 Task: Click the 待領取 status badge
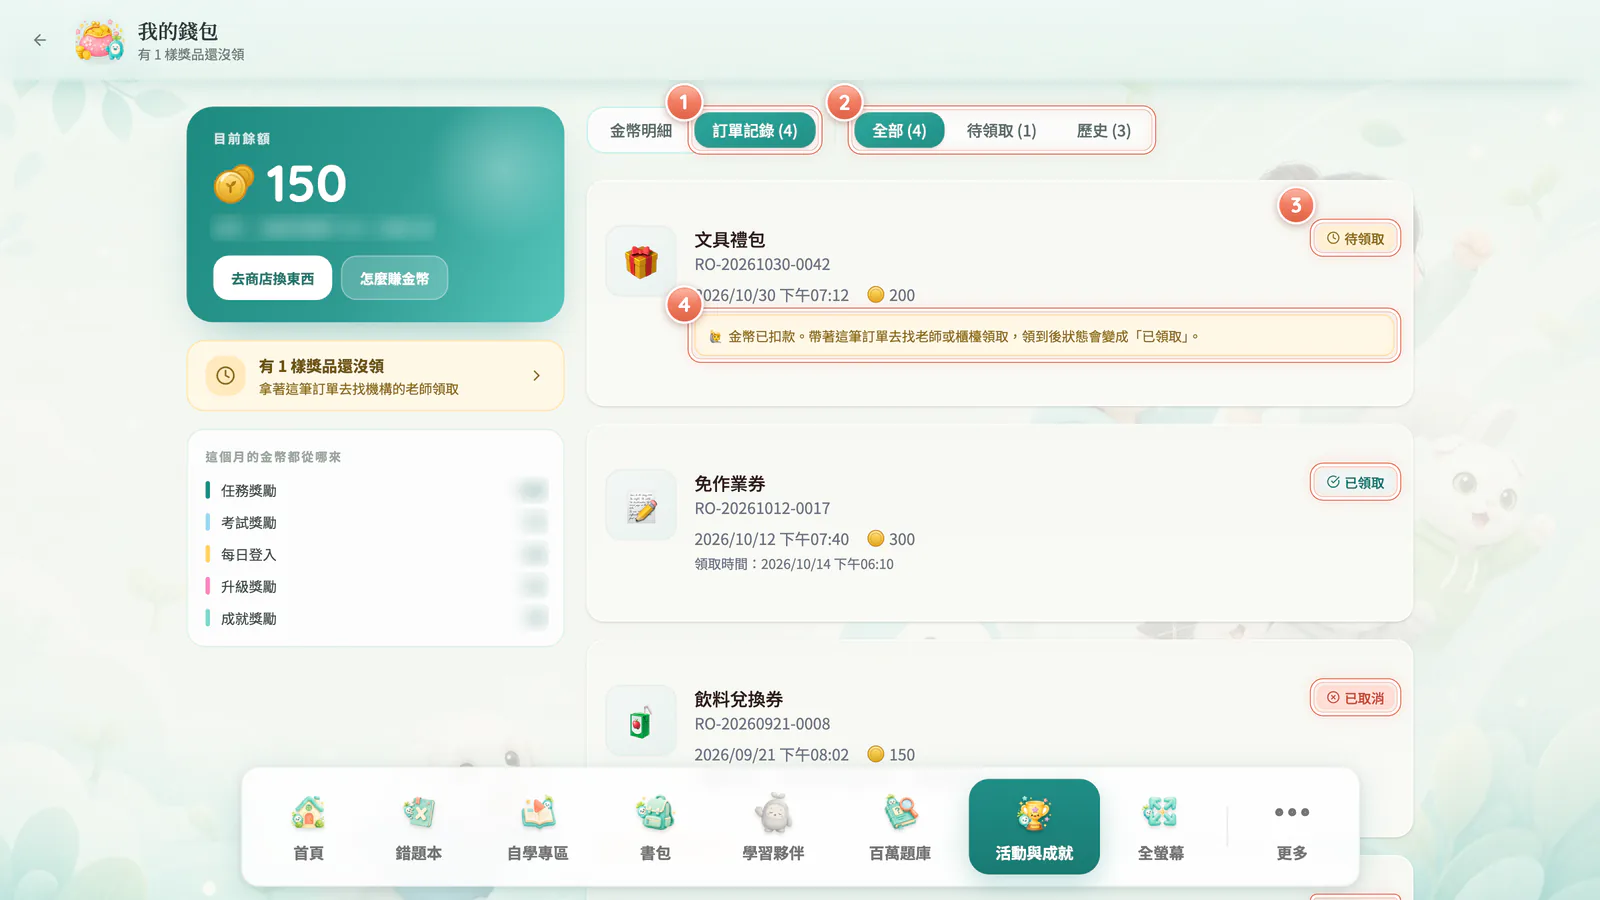click(x=1355, y=239)
